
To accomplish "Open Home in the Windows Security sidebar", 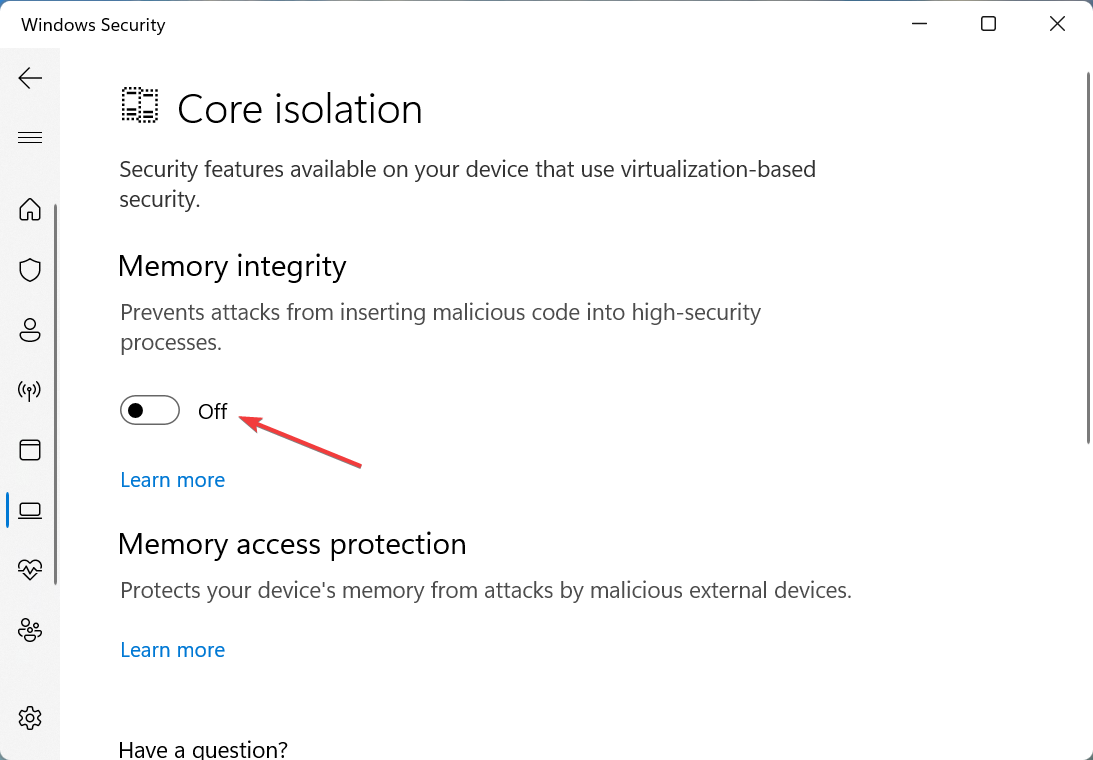I will (x=30, y=210).
